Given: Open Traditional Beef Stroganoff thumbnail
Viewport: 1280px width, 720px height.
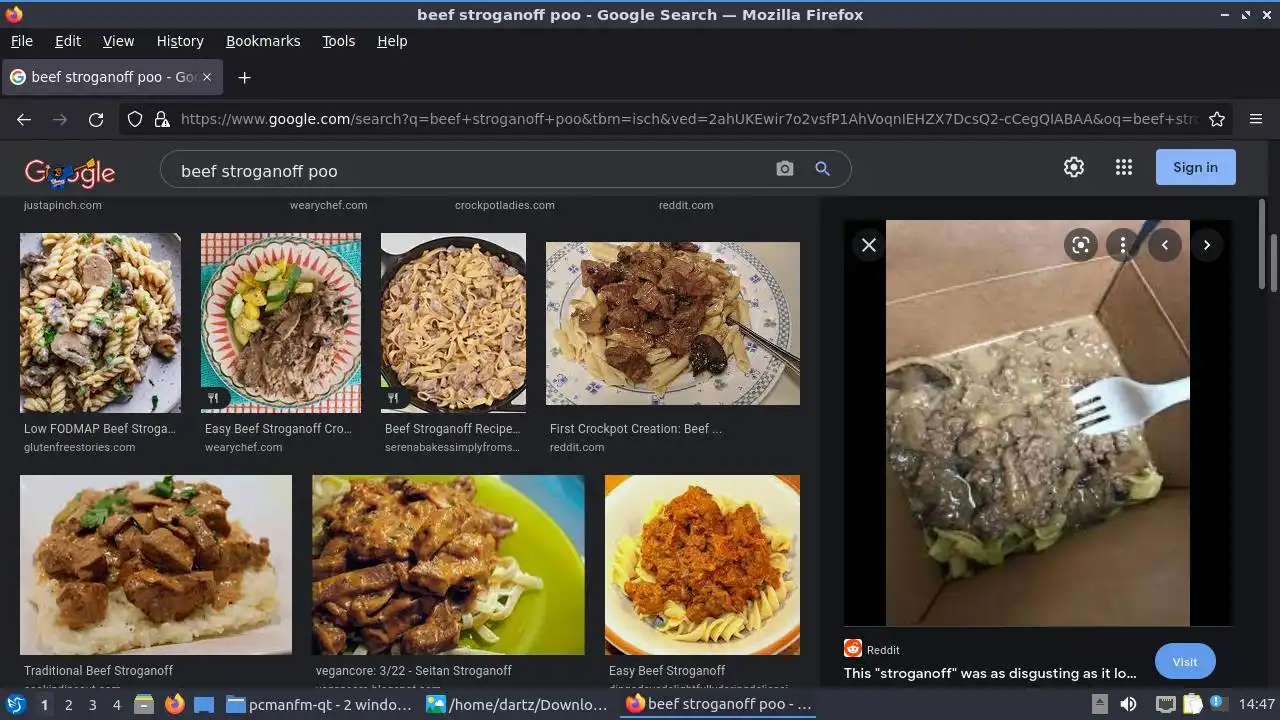Looking at the screenshot, I should click(156, 565).
